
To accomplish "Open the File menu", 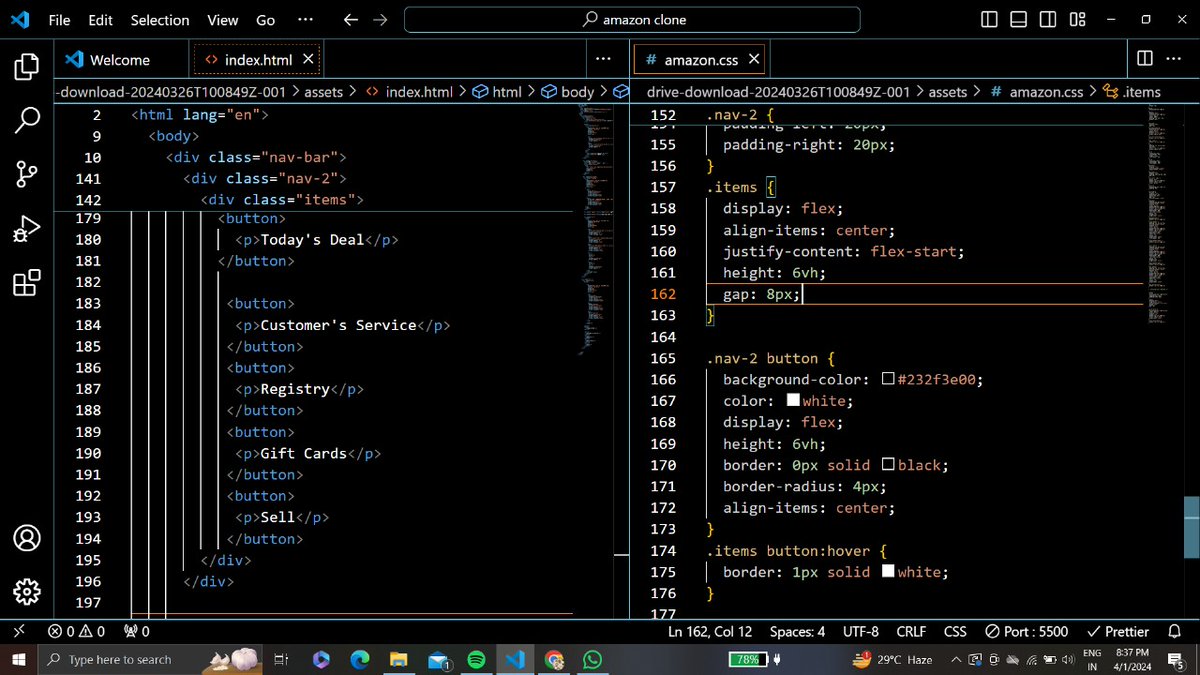I will click(x=59, y=20).
